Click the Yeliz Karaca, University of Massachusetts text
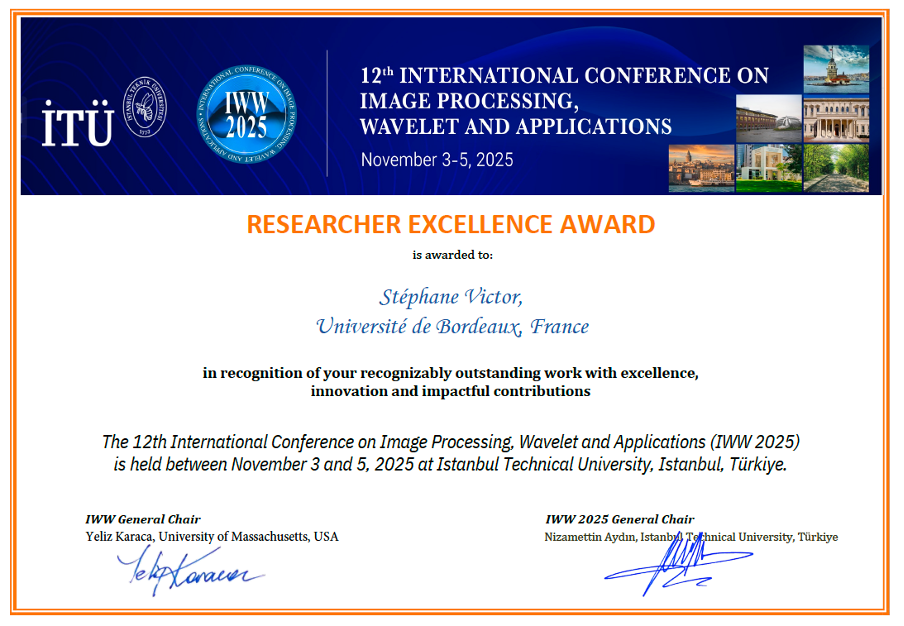Viewport: 904px width, 626px height. tap(212, 537)
